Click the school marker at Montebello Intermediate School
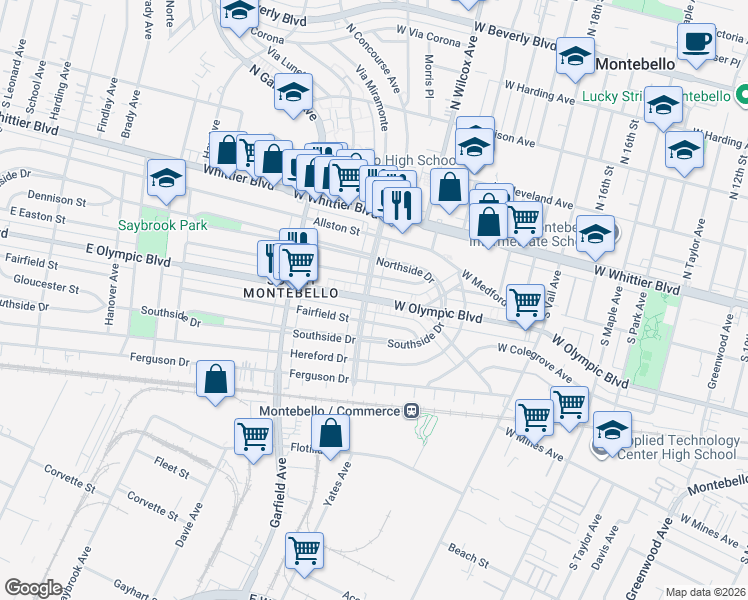This screenshot has width=748, height=600. (x=595, y=236)
